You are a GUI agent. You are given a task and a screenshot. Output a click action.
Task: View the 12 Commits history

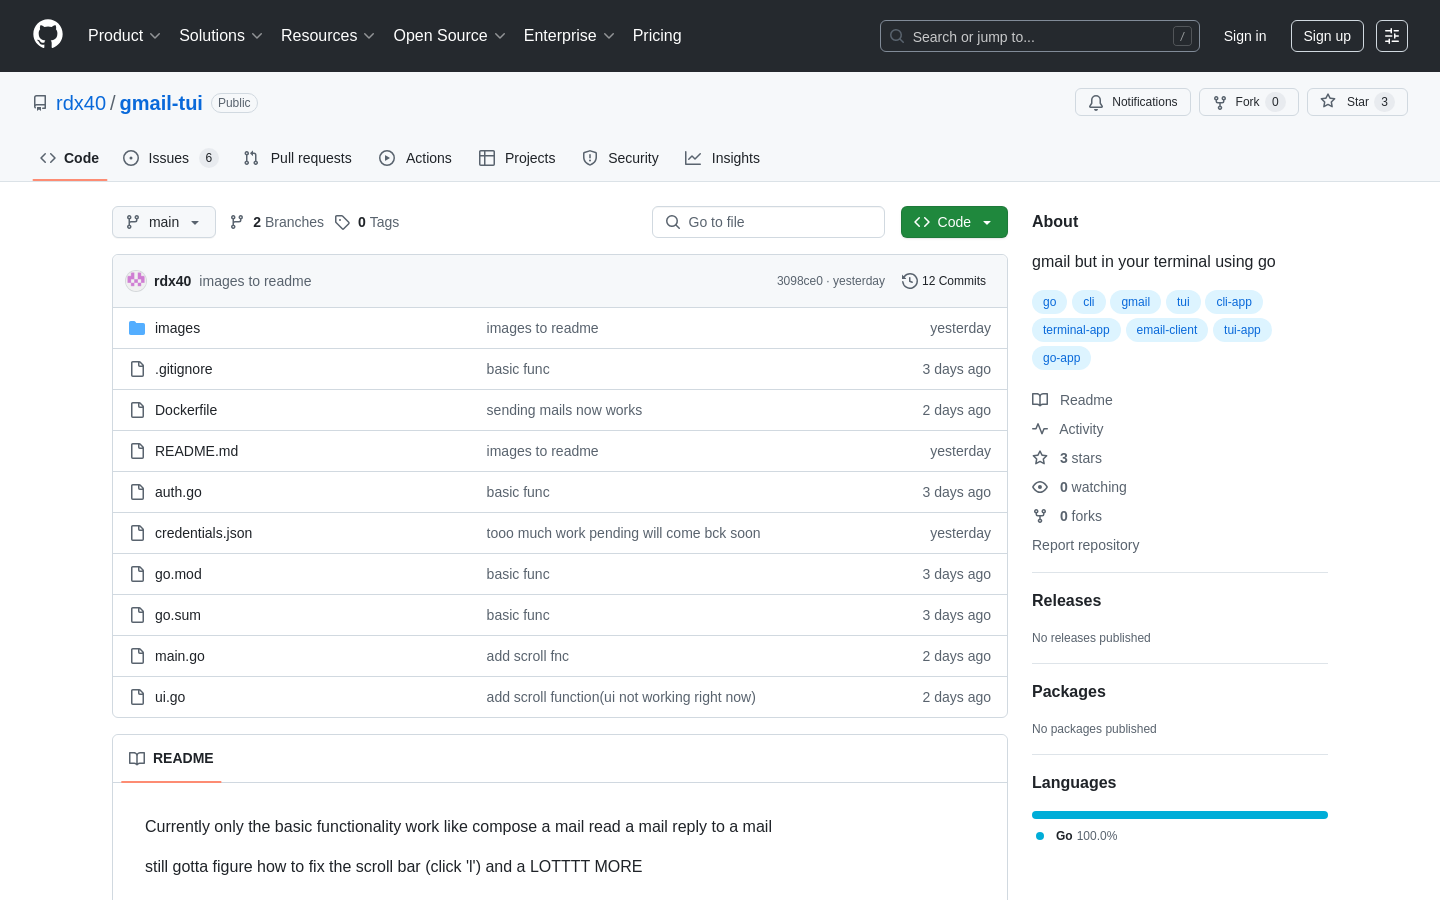[x=944, y=281]
